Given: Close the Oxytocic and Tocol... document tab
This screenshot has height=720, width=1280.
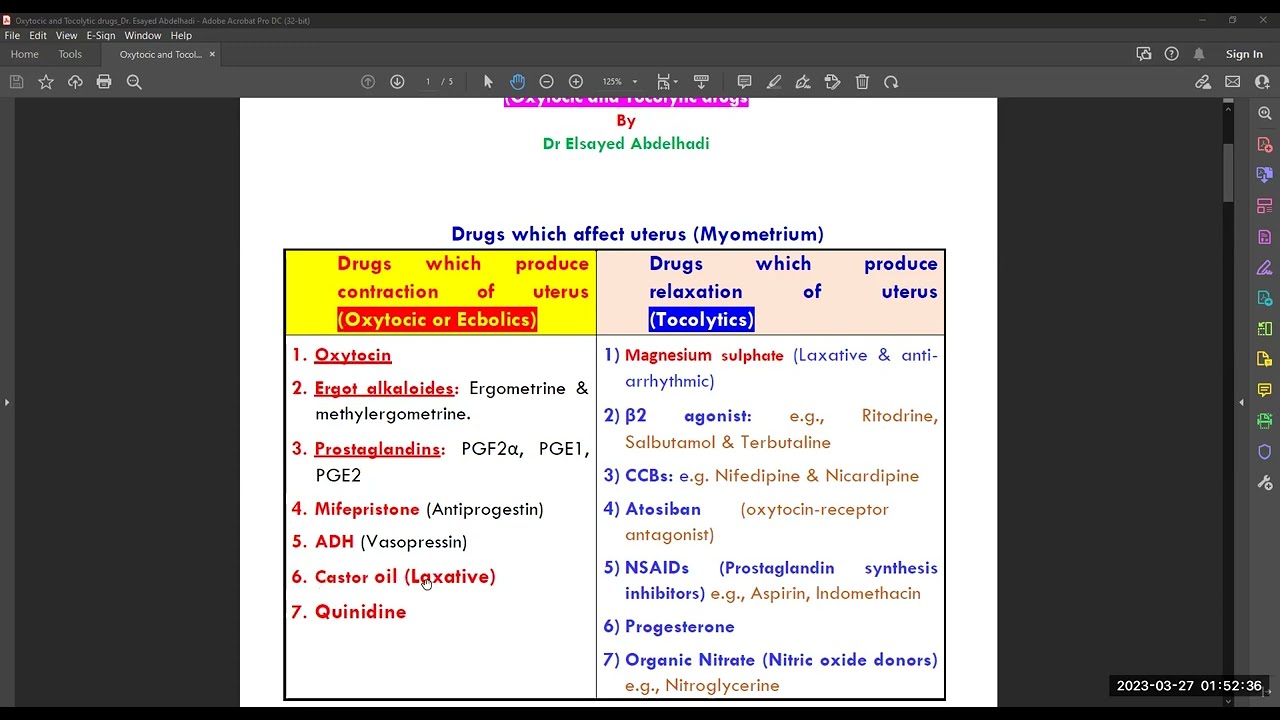Looking at the screenshot, I should tap(212, 54).
